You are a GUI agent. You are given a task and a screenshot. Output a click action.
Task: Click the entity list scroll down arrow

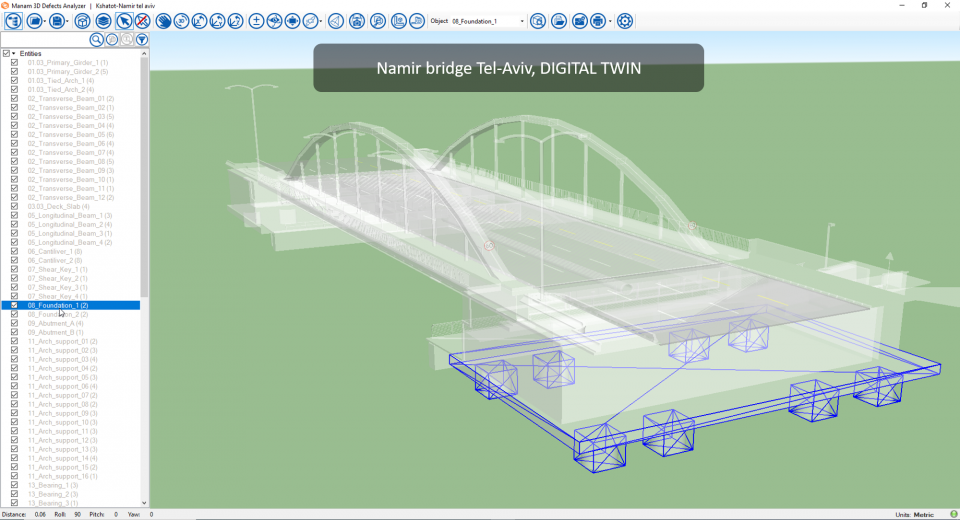[144, 503]
